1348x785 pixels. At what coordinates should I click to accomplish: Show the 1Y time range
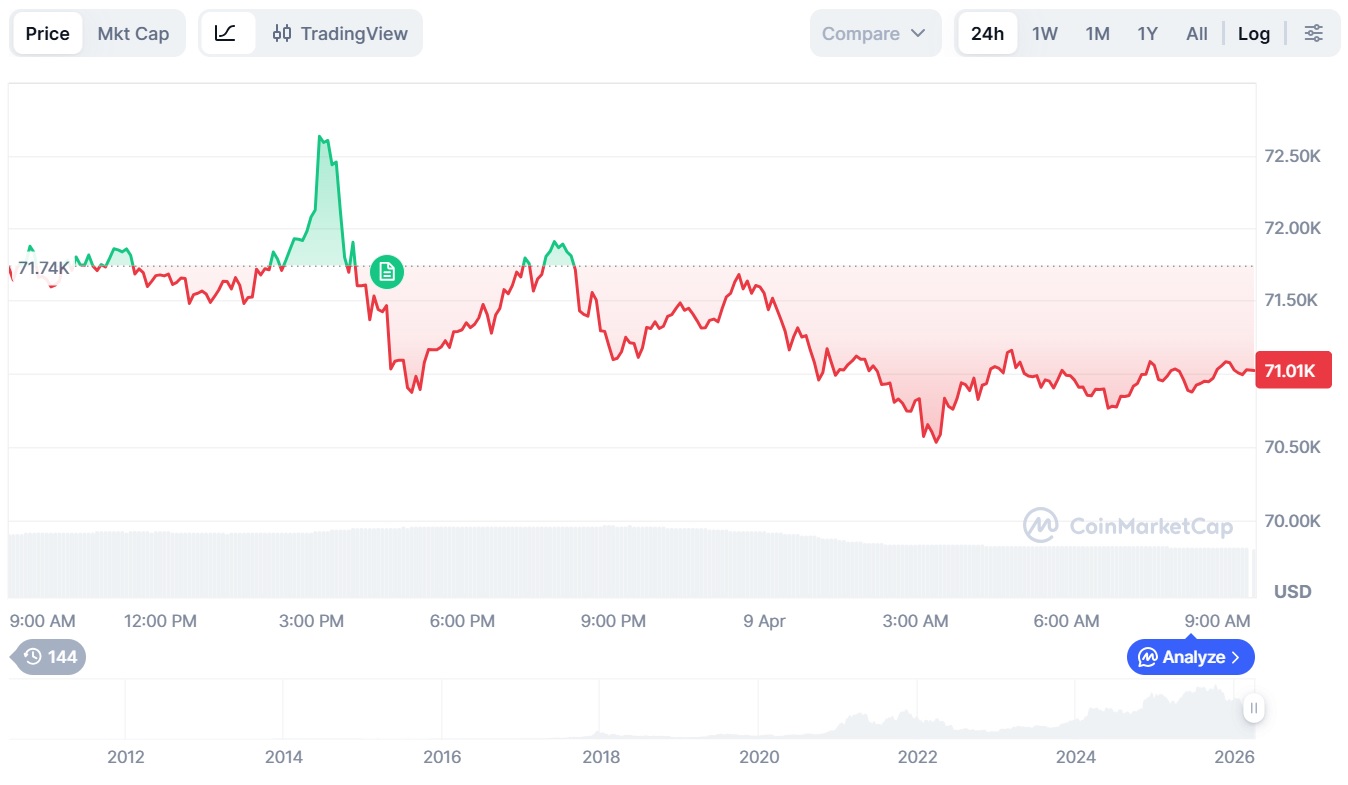coord(1148,33)
